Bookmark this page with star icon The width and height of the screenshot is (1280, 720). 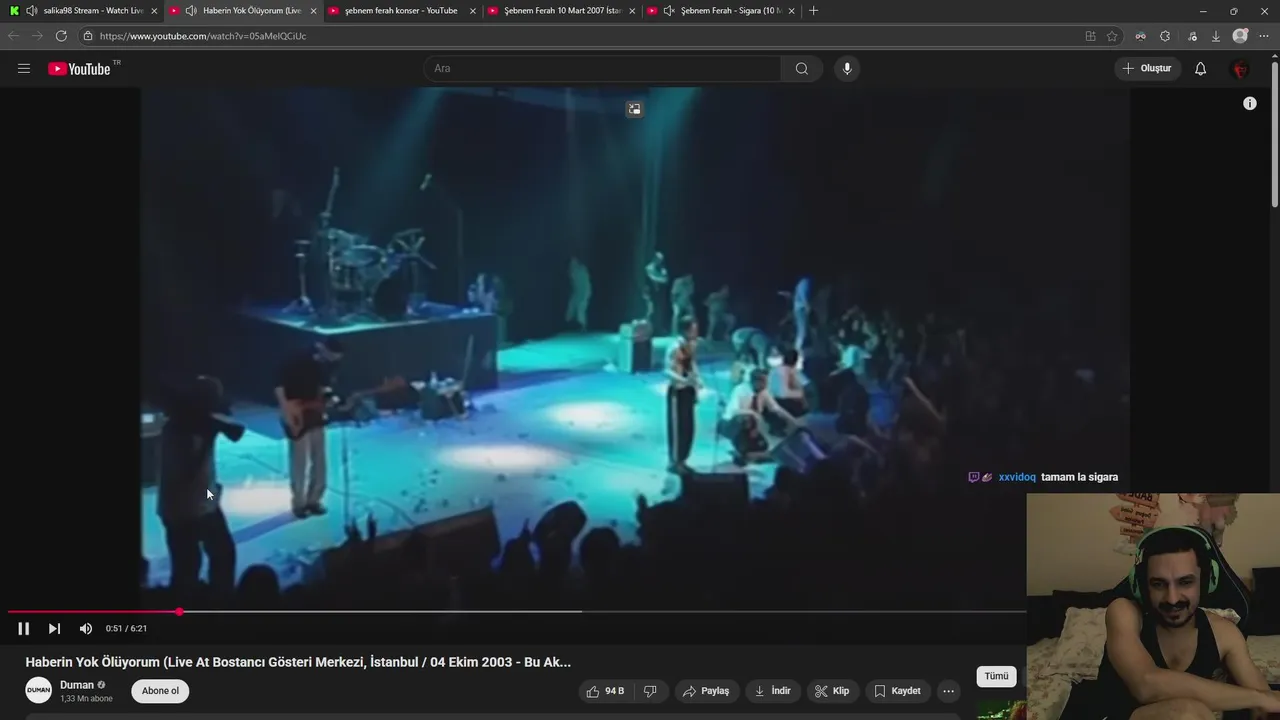pos(1112,36)
